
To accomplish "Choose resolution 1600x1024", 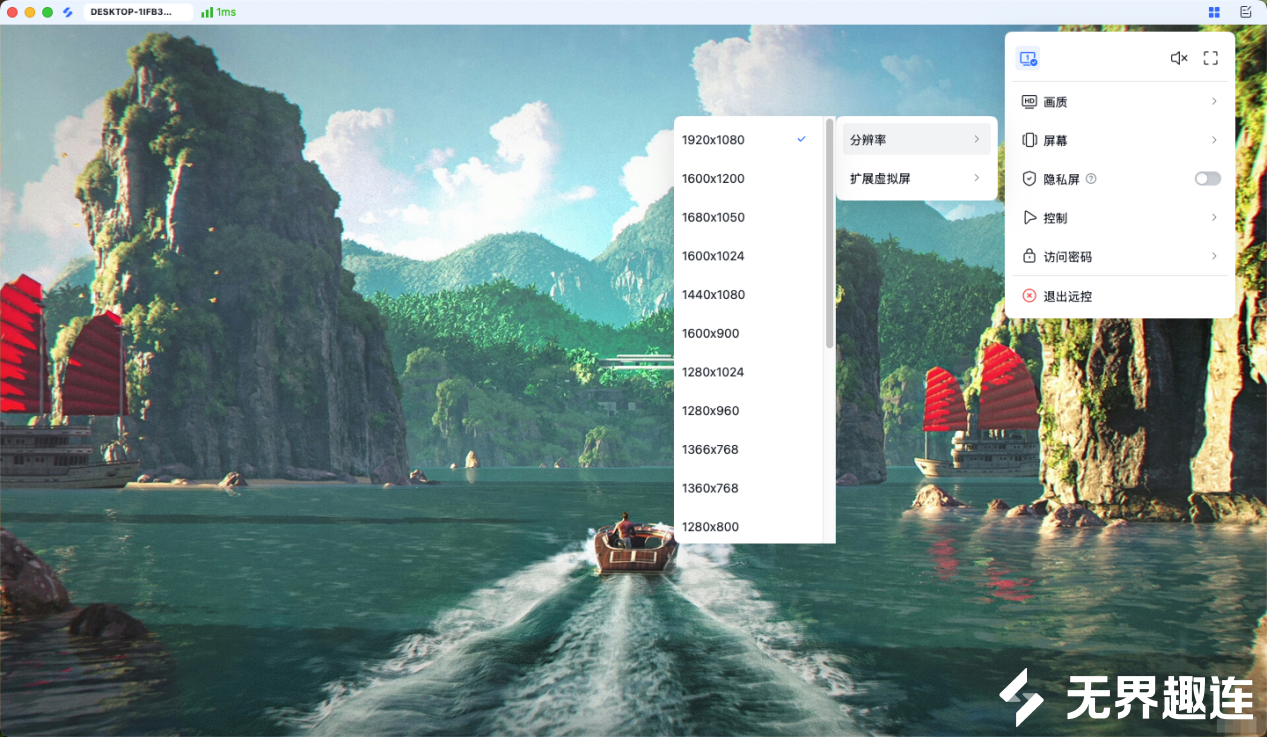I will tap(748, 256).
